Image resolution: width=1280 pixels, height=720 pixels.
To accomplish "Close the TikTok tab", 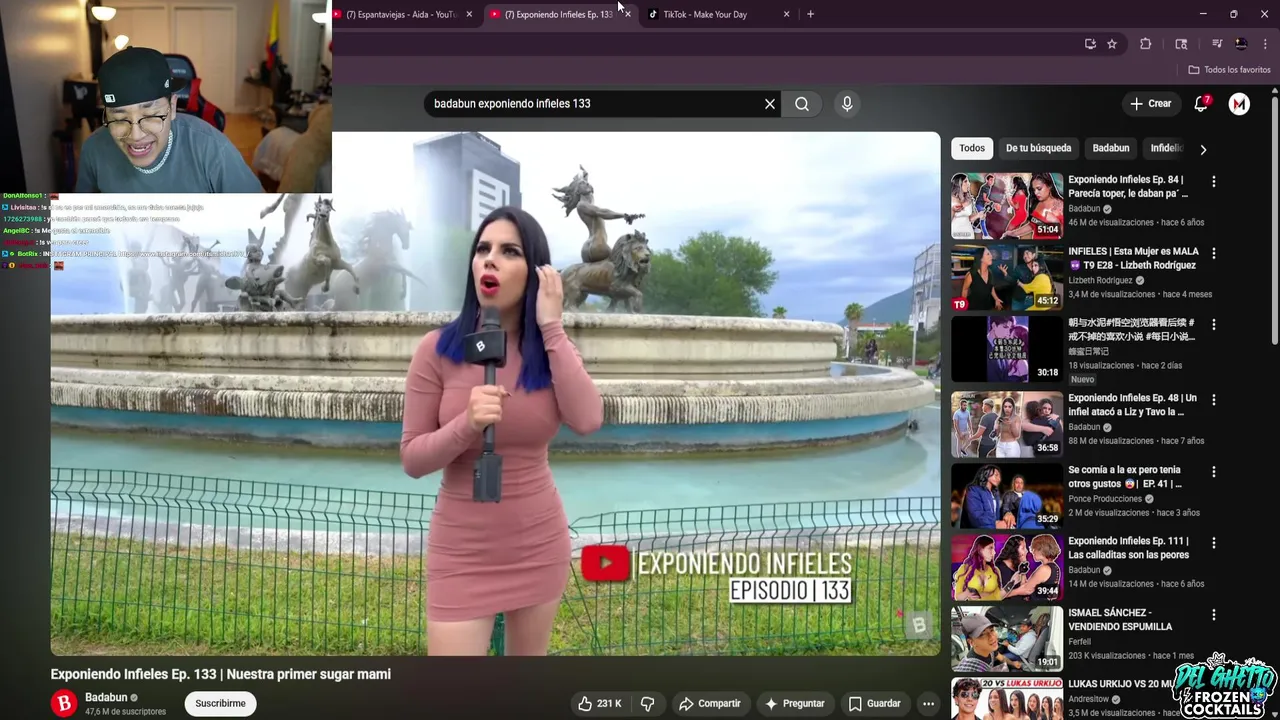I will (x=786, y=14).
